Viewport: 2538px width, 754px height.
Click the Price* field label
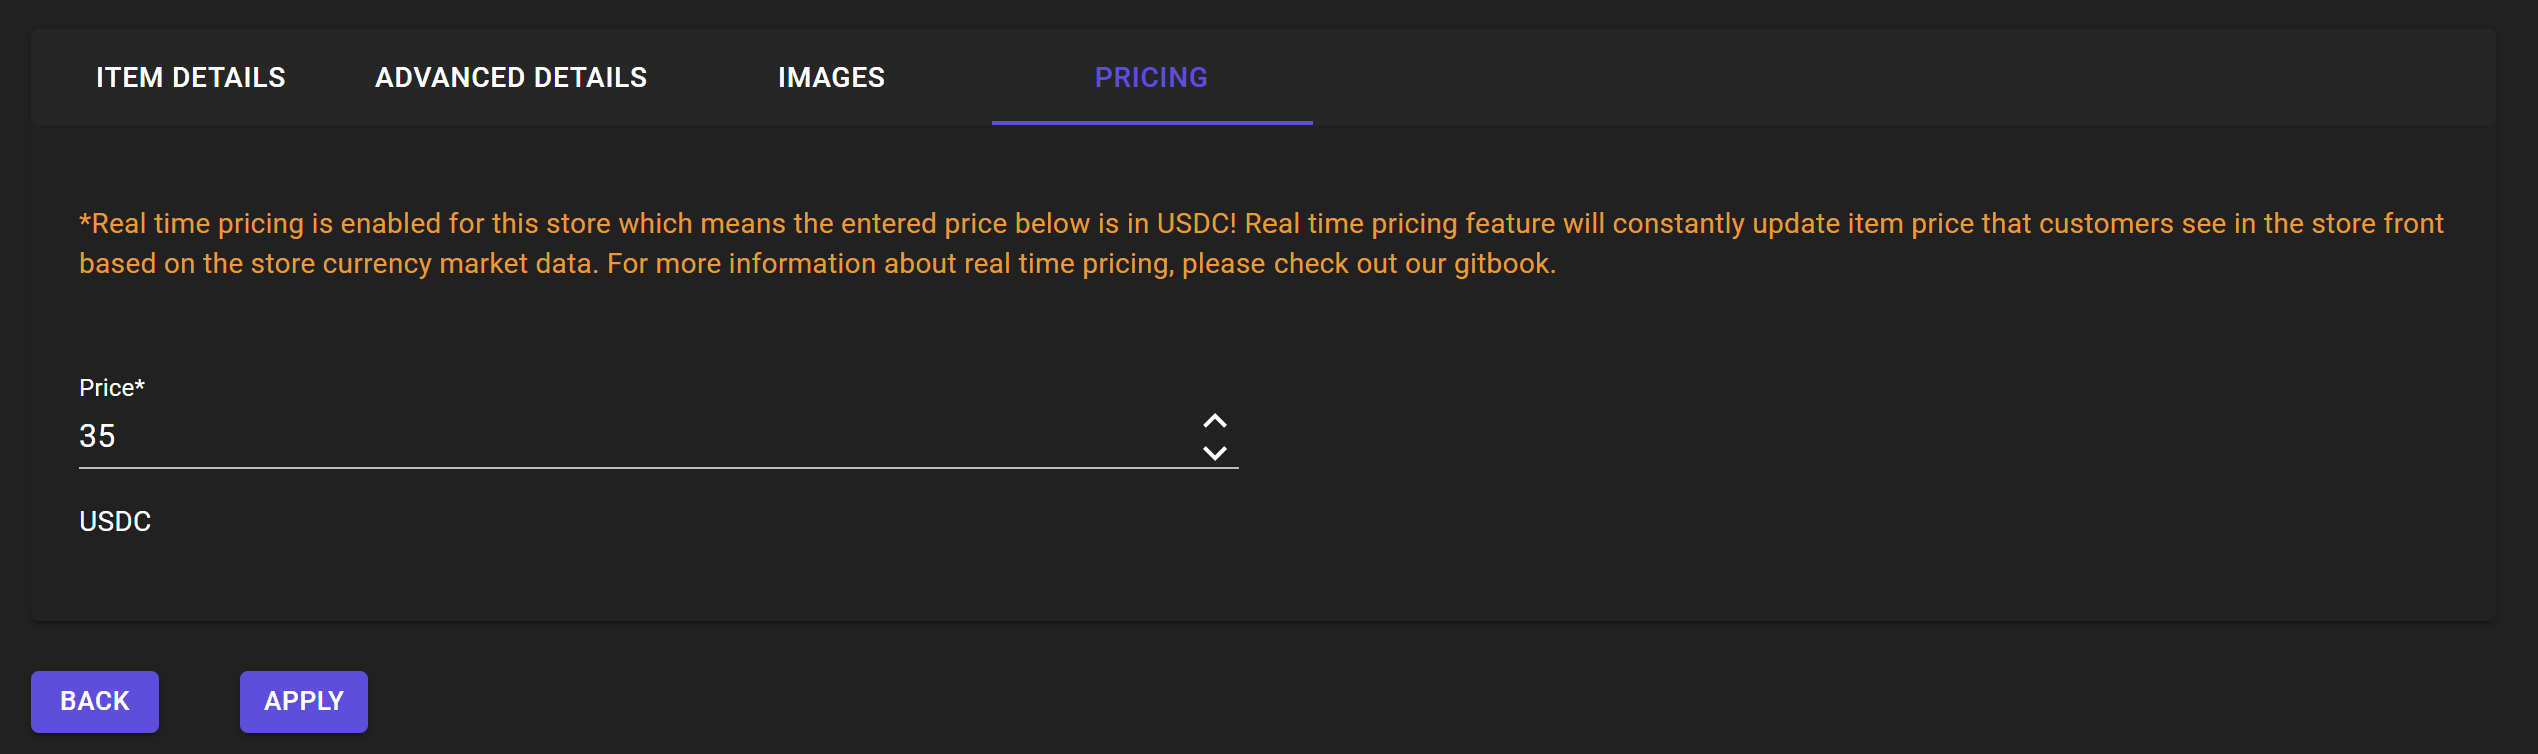[112, 388]
